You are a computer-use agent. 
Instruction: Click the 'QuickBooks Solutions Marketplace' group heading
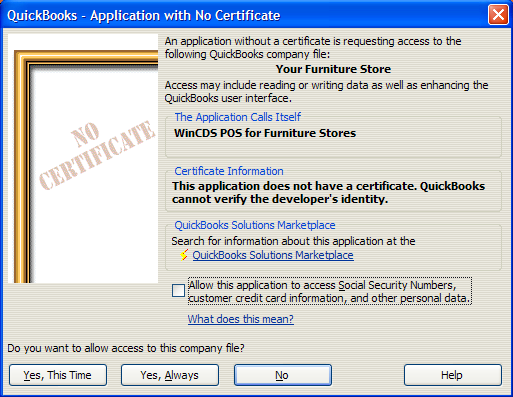(x=255, y=225)
